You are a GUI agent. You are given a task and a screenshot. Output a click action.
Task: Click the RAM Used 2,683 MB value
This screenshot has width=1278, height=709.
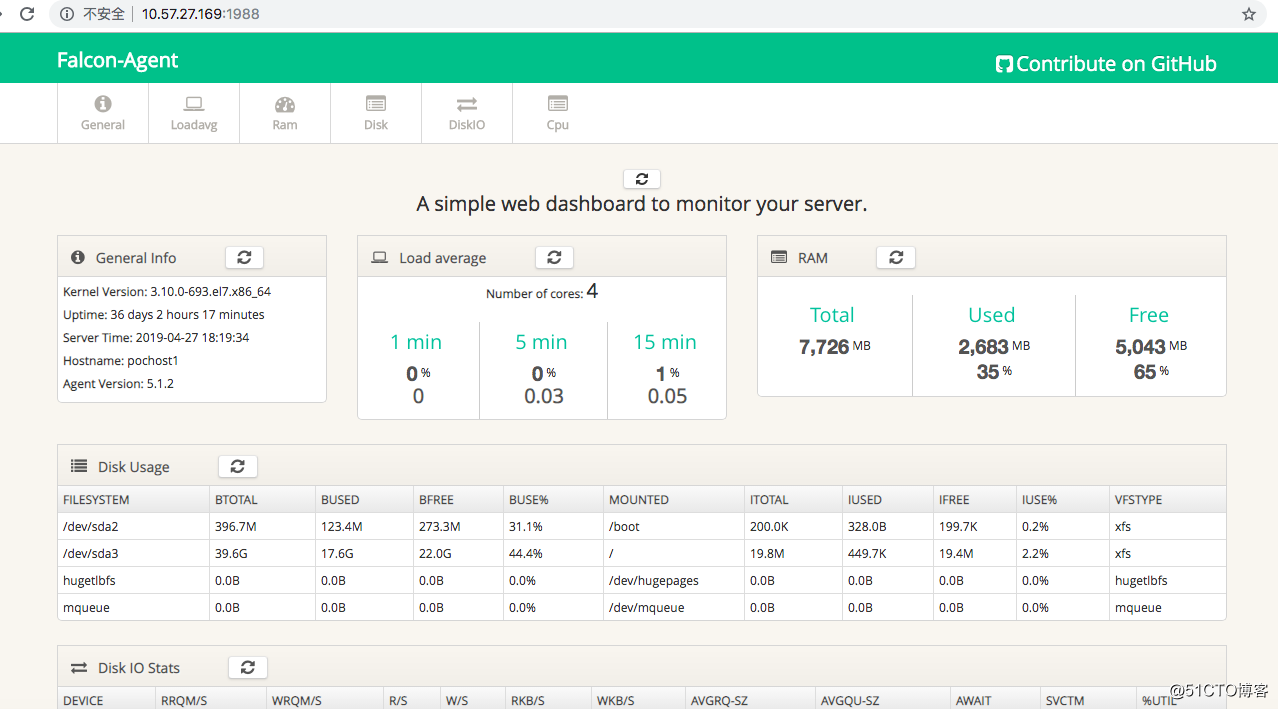coord(994,347)
